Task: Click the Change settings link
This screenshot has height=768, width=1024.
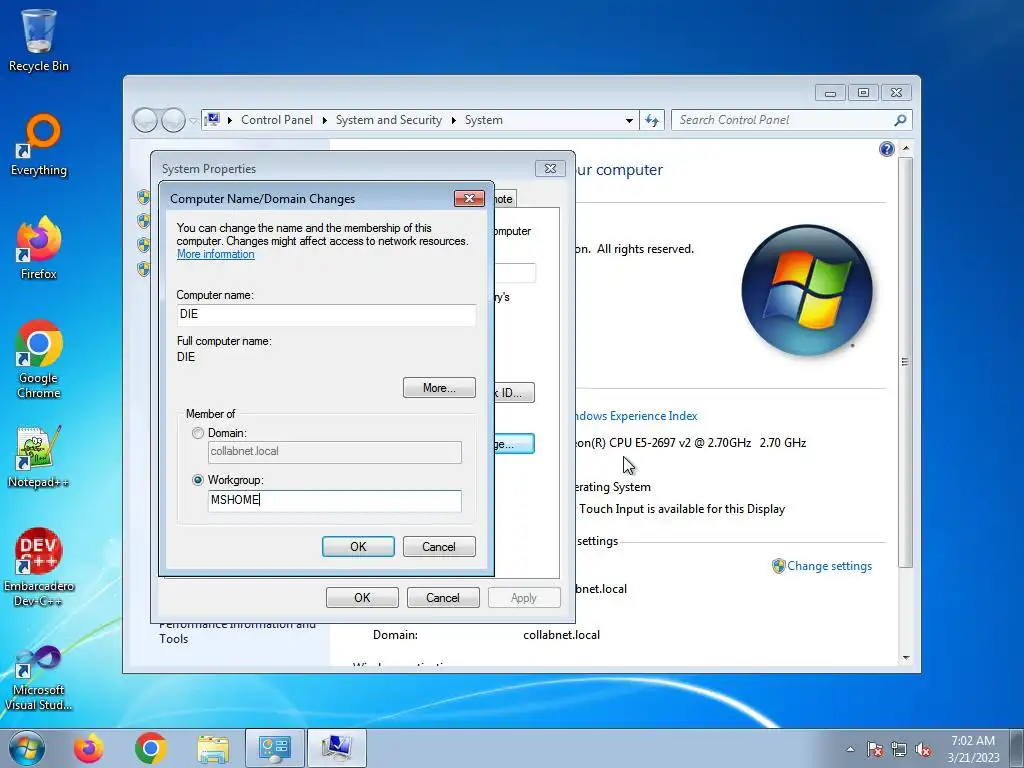Action: click(829, 566)
